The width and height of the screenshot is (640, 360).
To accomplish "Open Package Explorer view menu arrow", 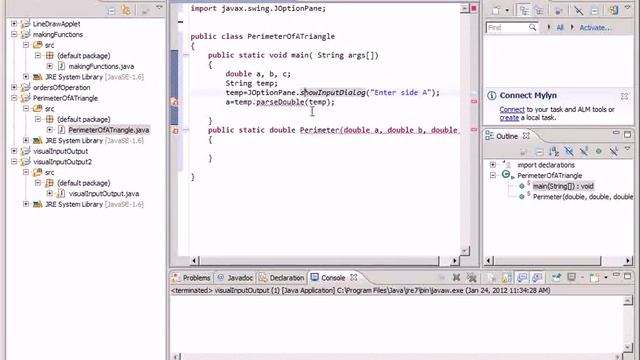I will tap(159, 8).
